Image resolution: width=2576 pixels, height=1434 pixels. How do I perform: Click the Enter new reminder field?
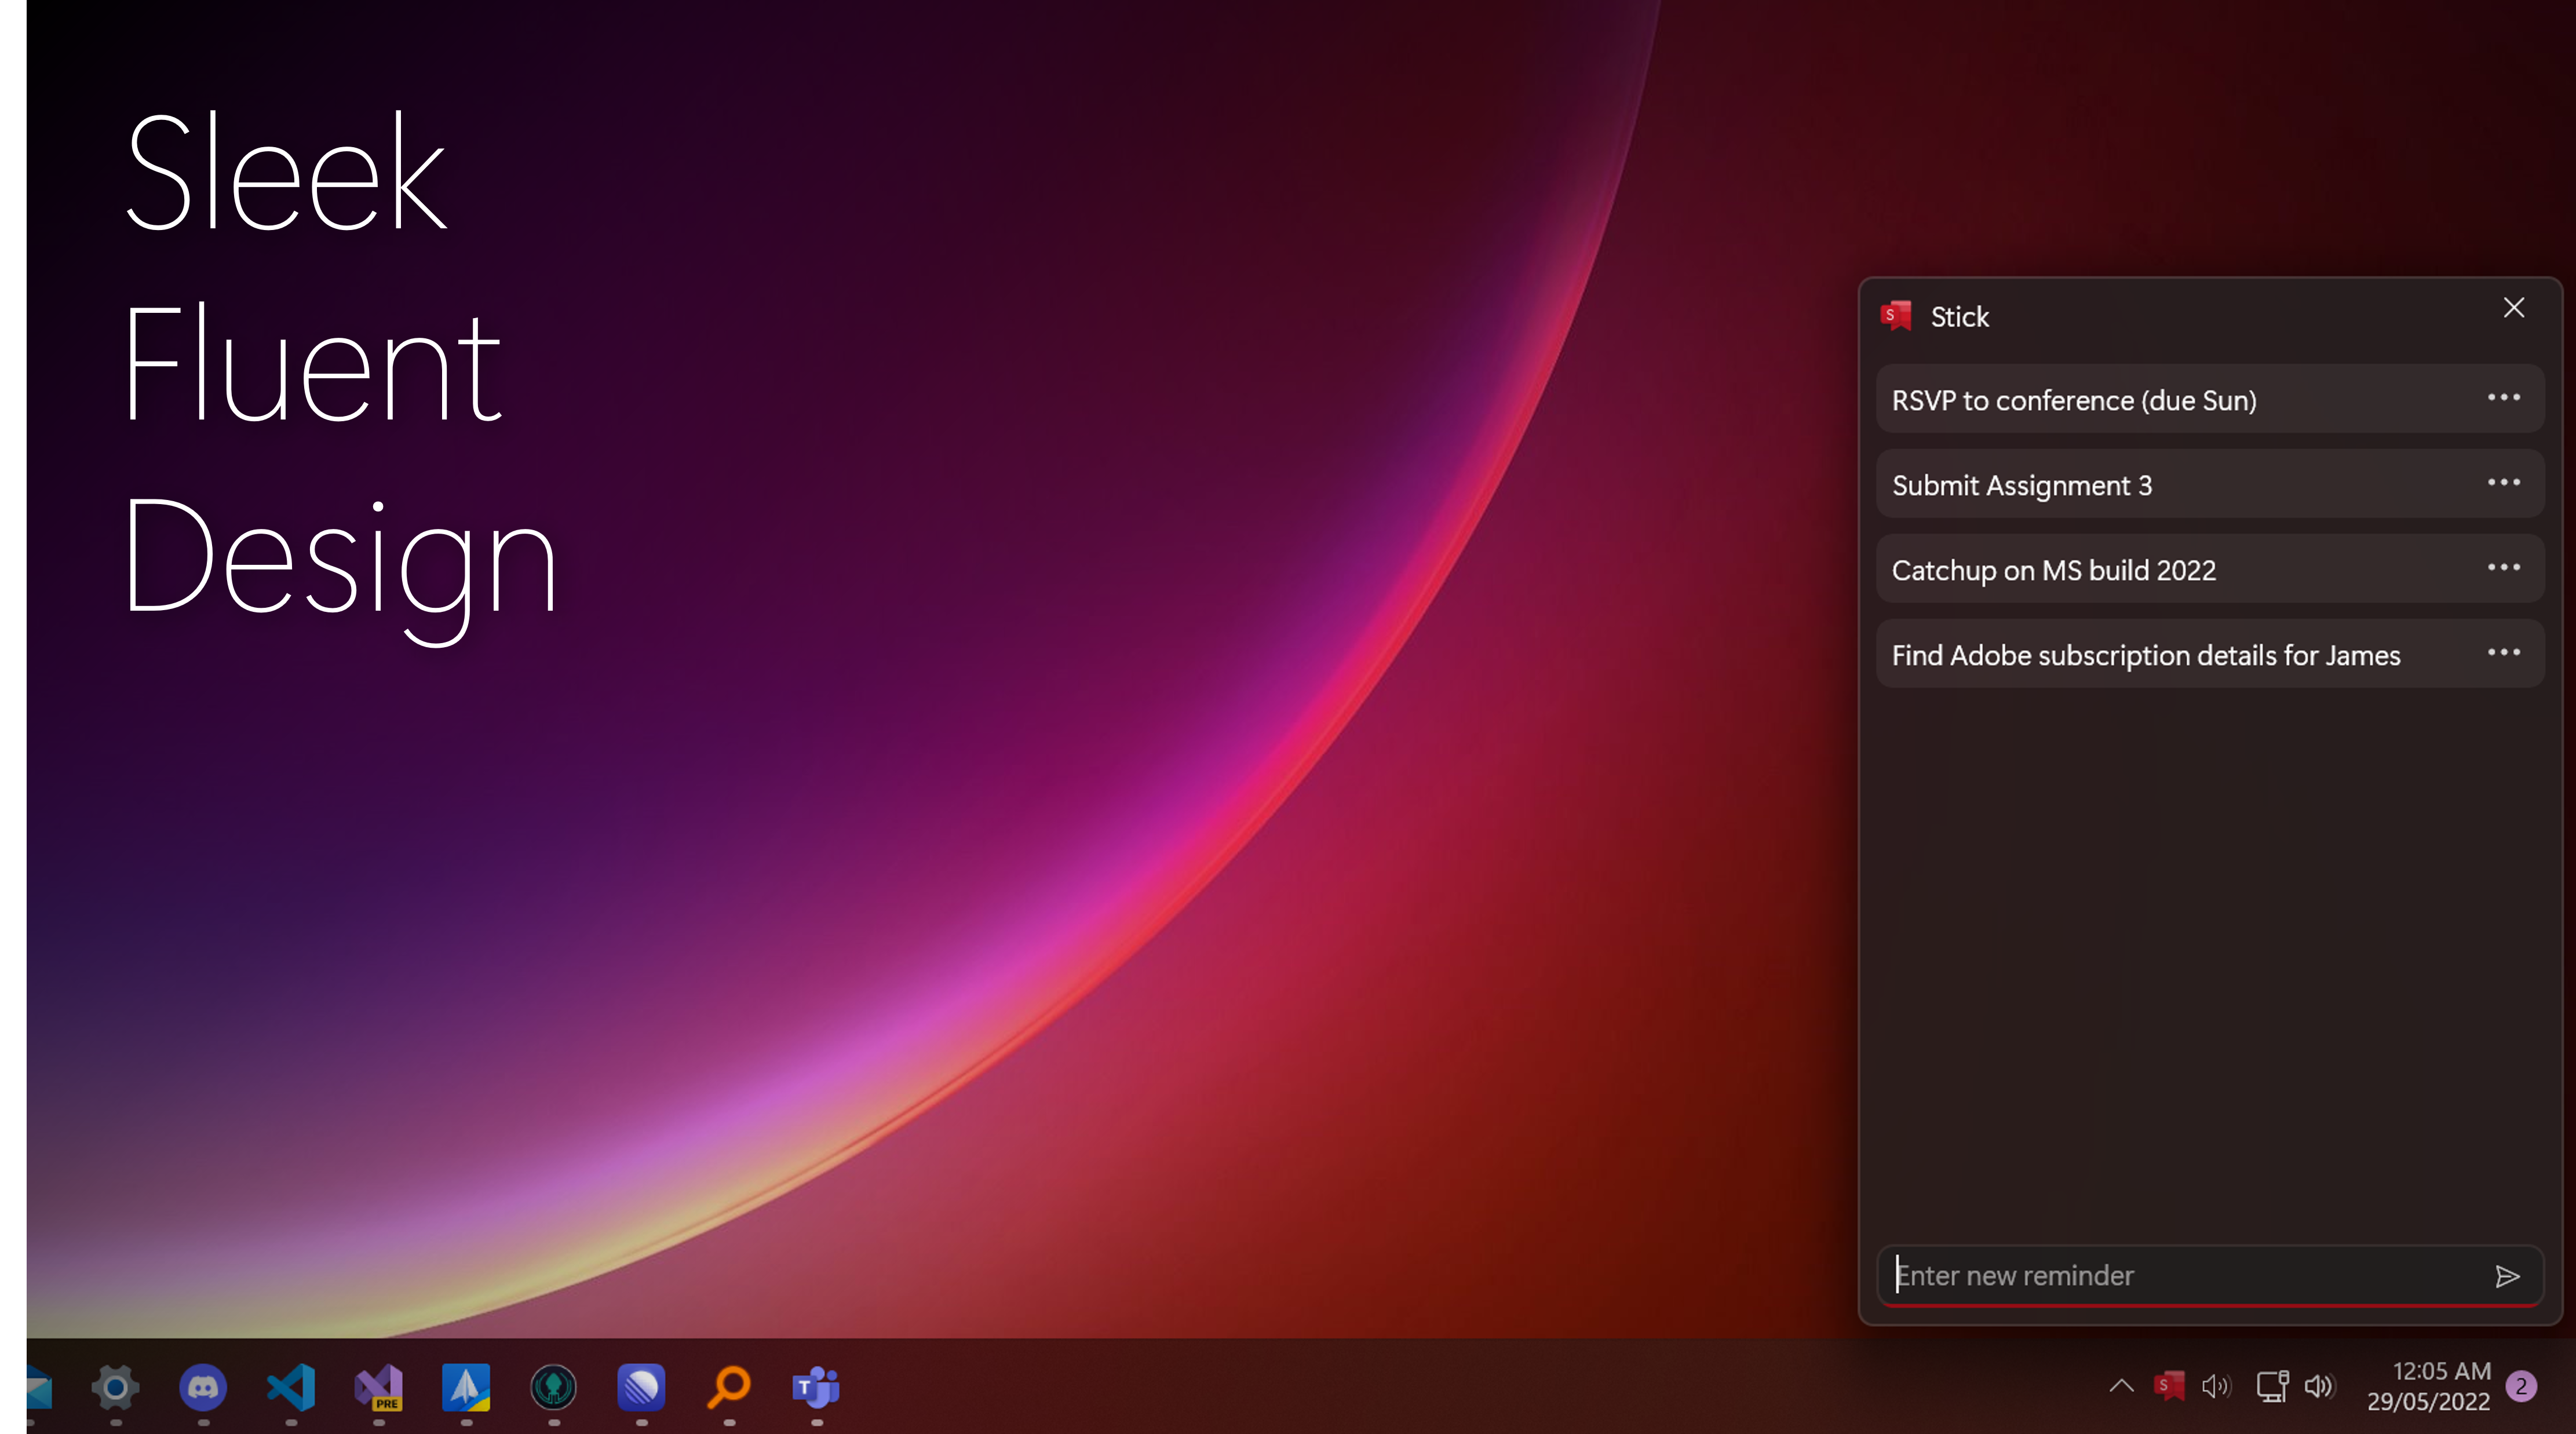coord(2180,1276)
